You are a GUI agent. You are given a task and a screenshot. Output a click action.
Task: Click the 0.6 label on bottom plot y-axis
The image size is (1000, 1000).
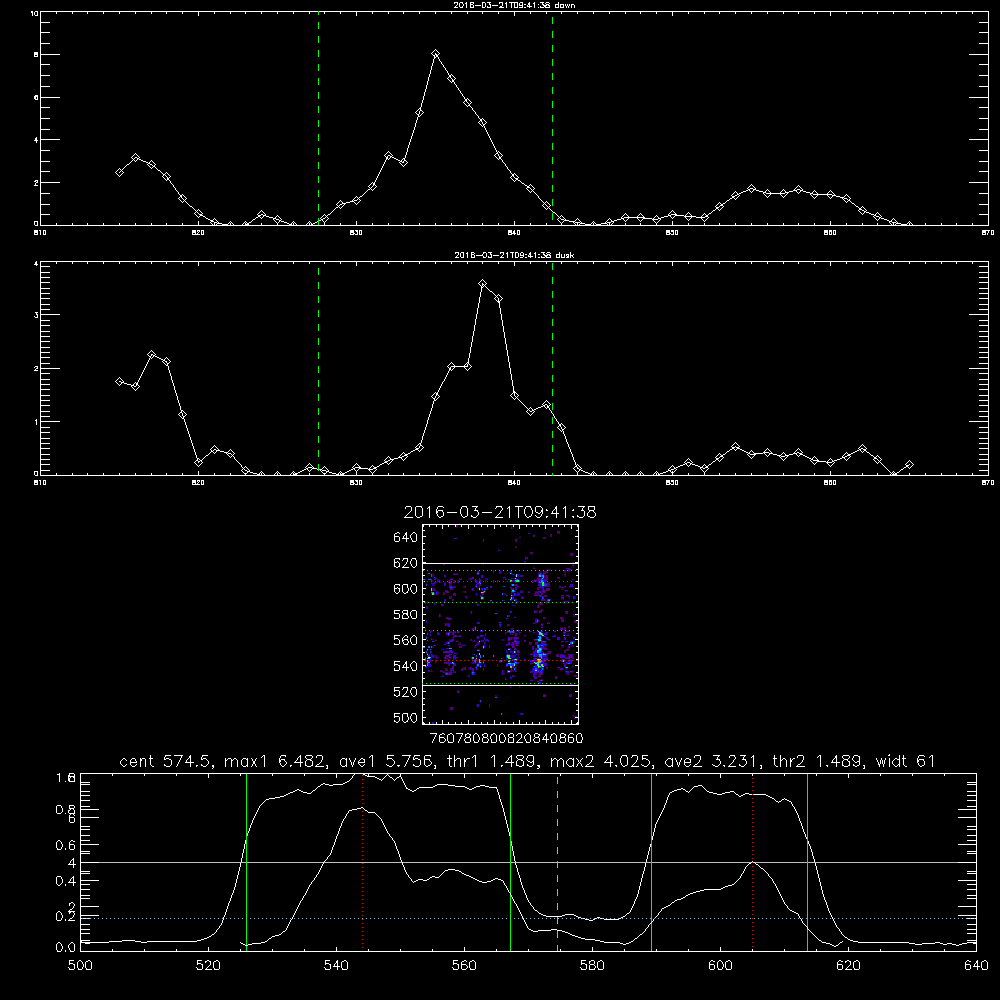pyautogui.click(x=66, y=845)
